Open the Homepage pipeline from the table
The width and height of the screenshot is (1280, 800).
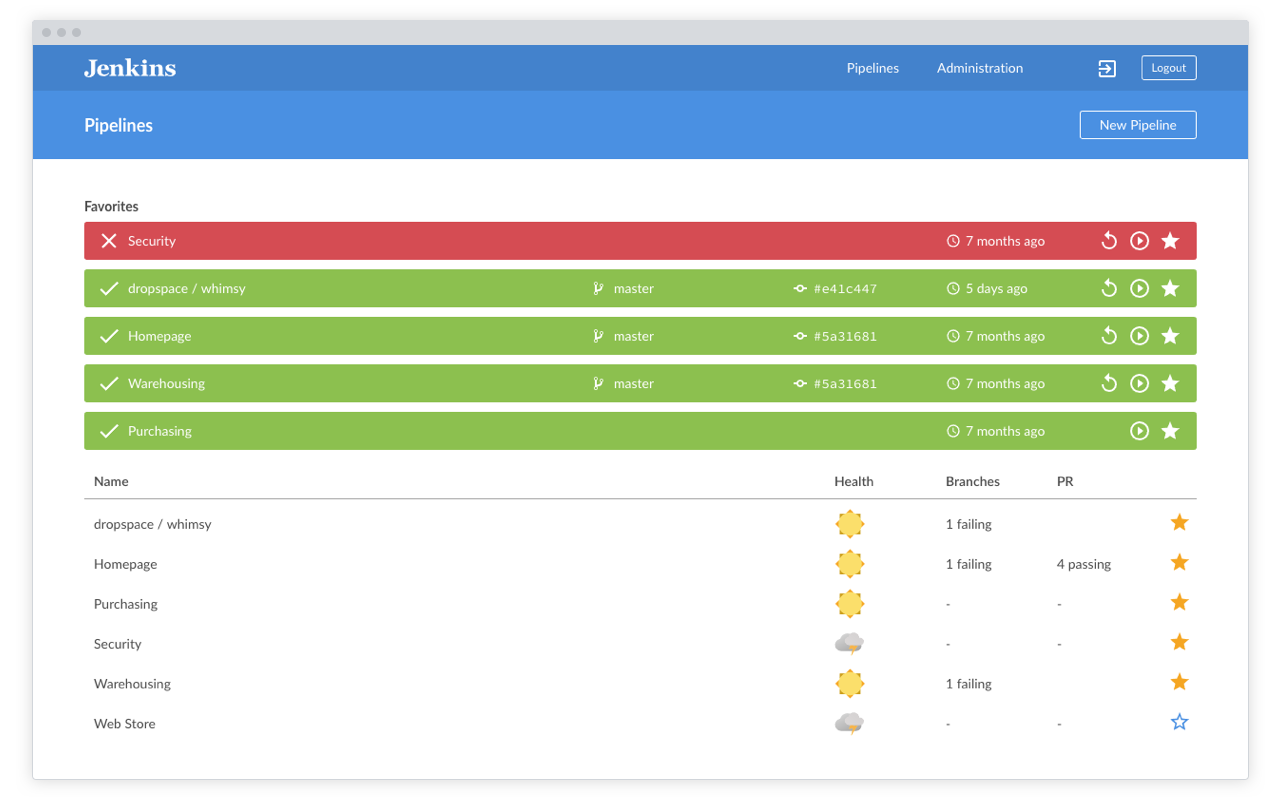coord(125,563)
